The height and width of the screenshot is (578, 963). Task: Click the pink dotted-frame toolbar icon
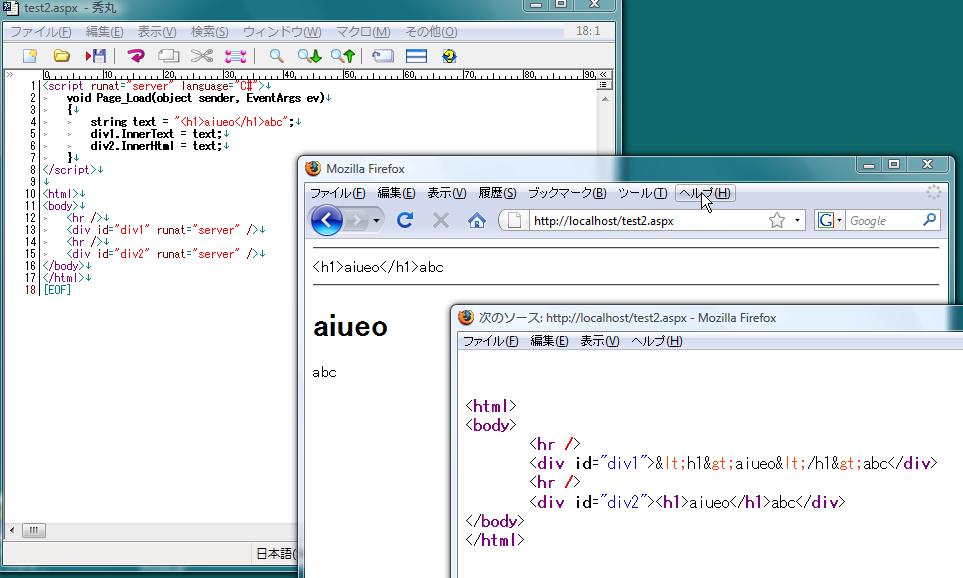coord(235,57)
